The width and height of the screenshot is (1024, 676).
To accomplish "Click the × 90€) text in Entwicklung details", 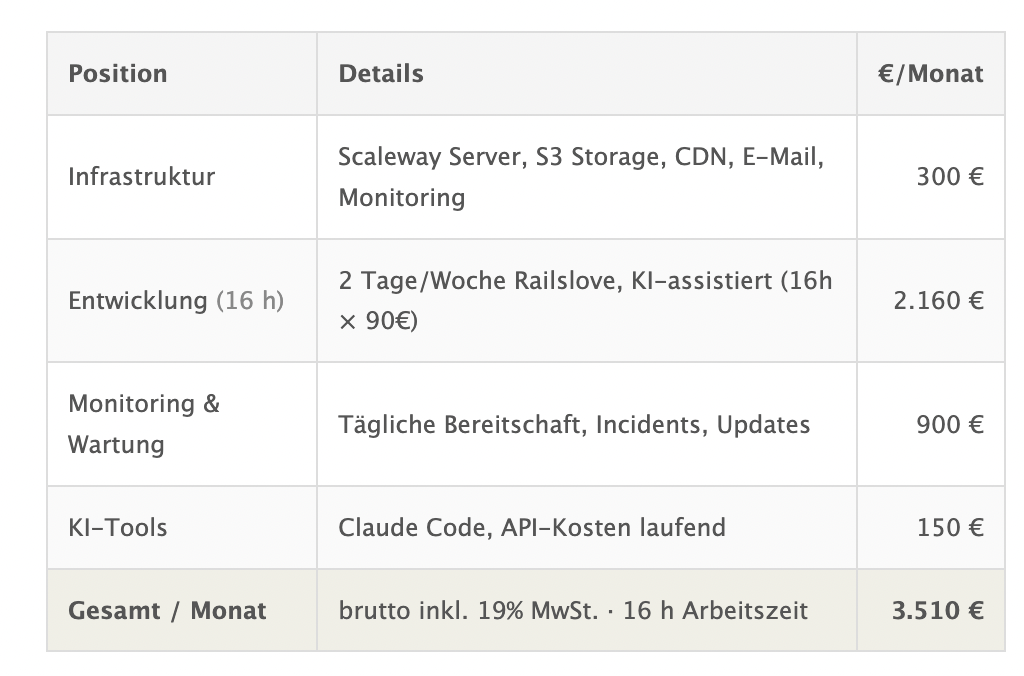I will (378, 321).
